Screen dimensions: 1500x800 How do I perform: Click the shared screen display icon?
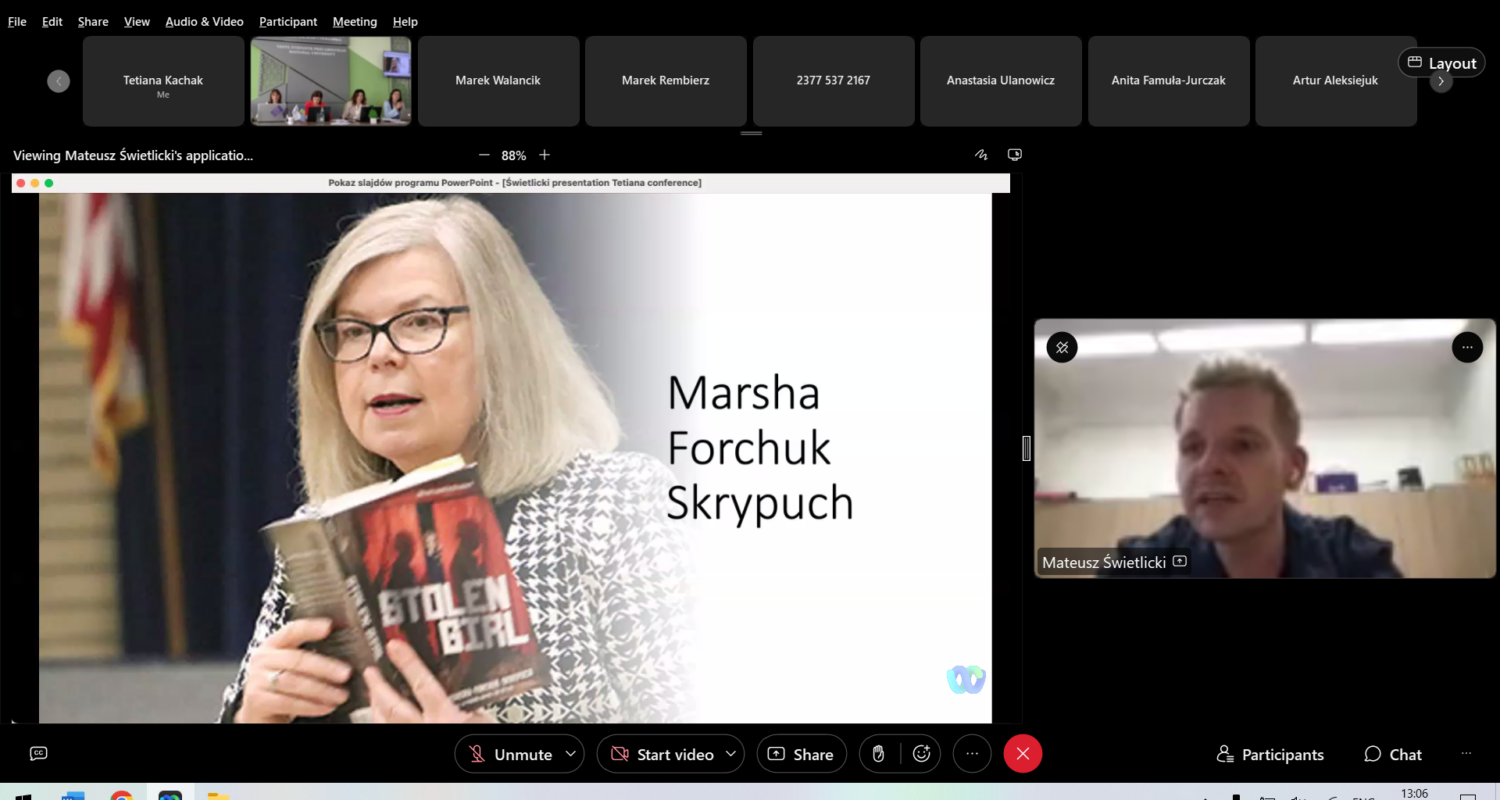click(x=1014, y=155)
